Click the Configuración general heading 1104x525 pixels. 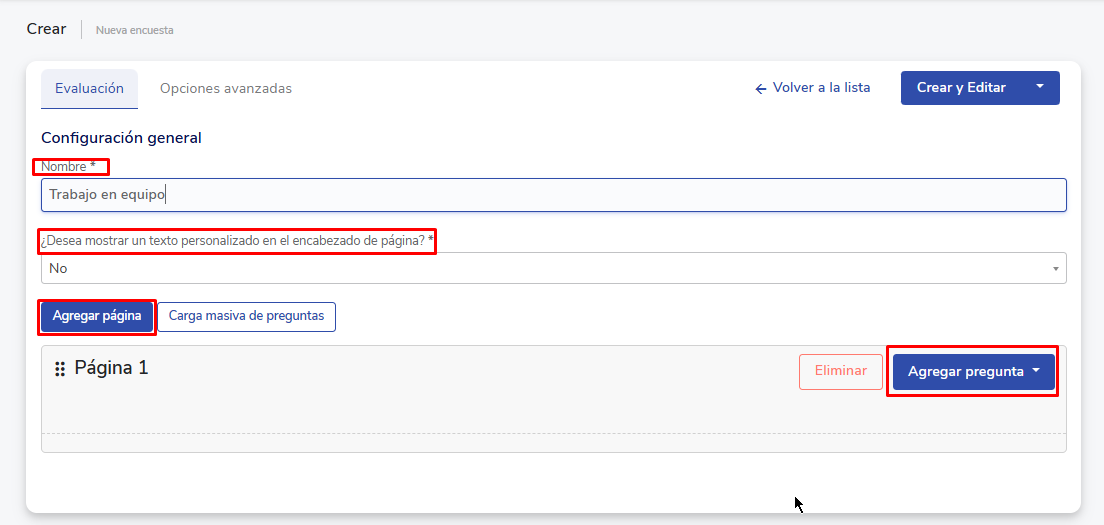(x=121, y=138)
